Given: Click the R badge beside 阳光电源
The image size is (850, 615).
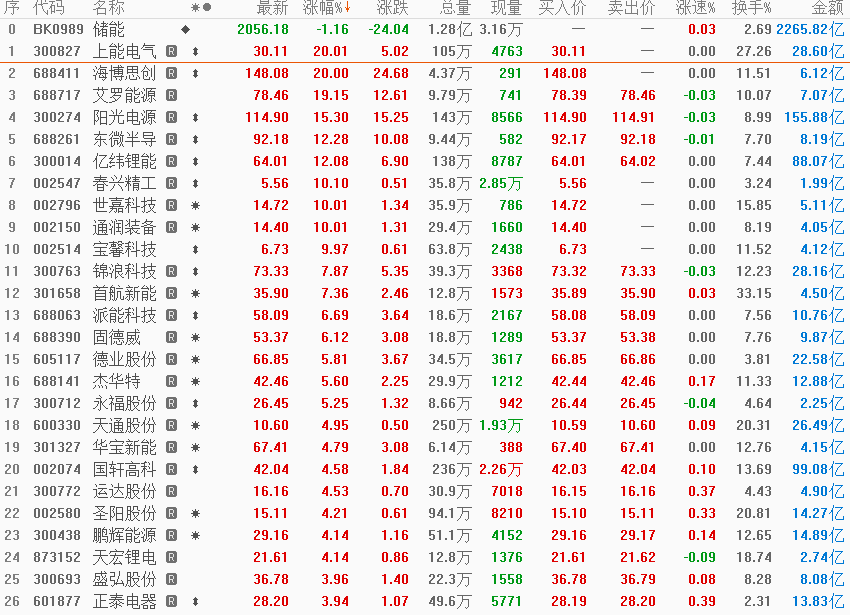Looking at the screenshot, I should [172, 117].
